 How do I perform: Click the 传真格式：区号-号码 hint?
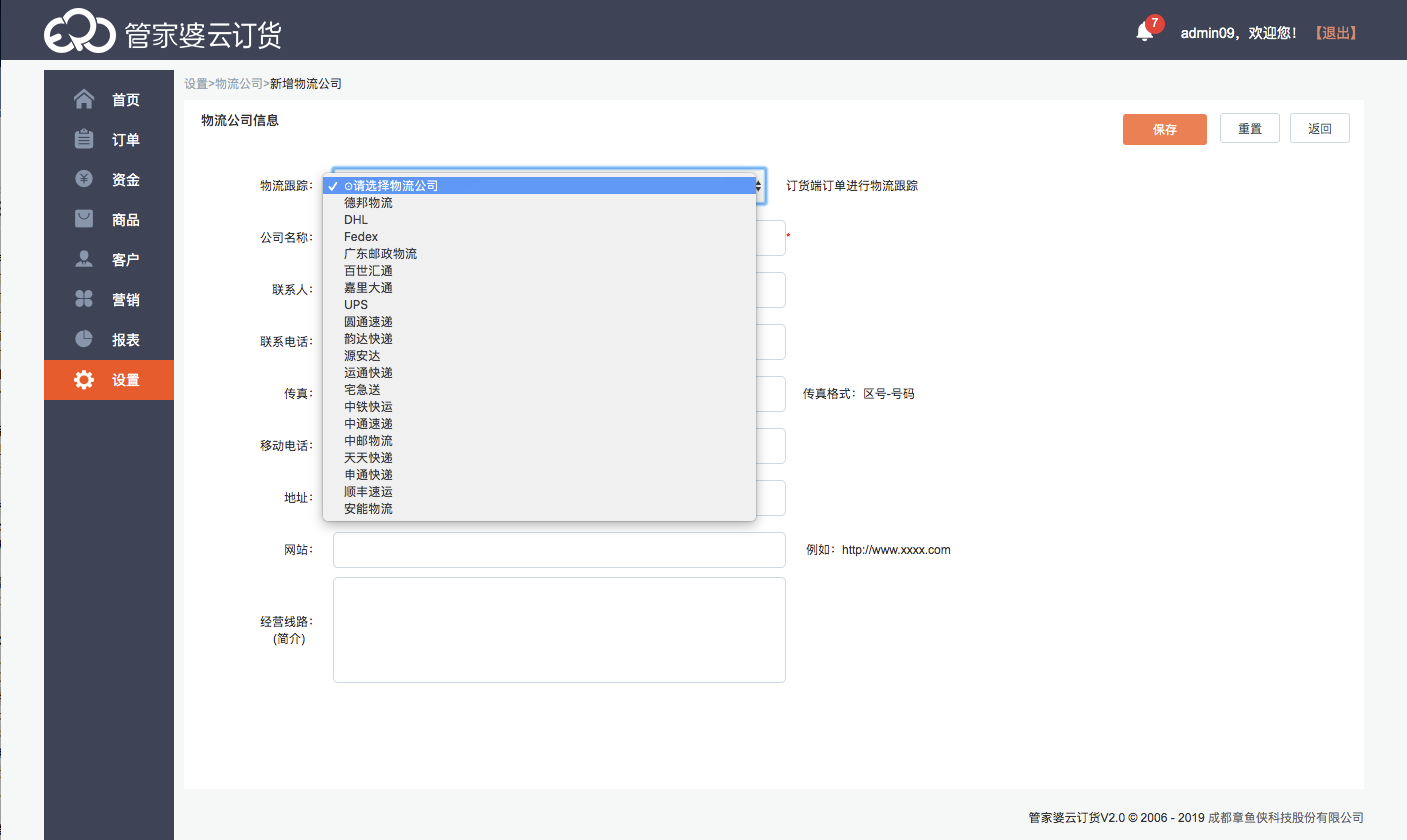[859, 394]
